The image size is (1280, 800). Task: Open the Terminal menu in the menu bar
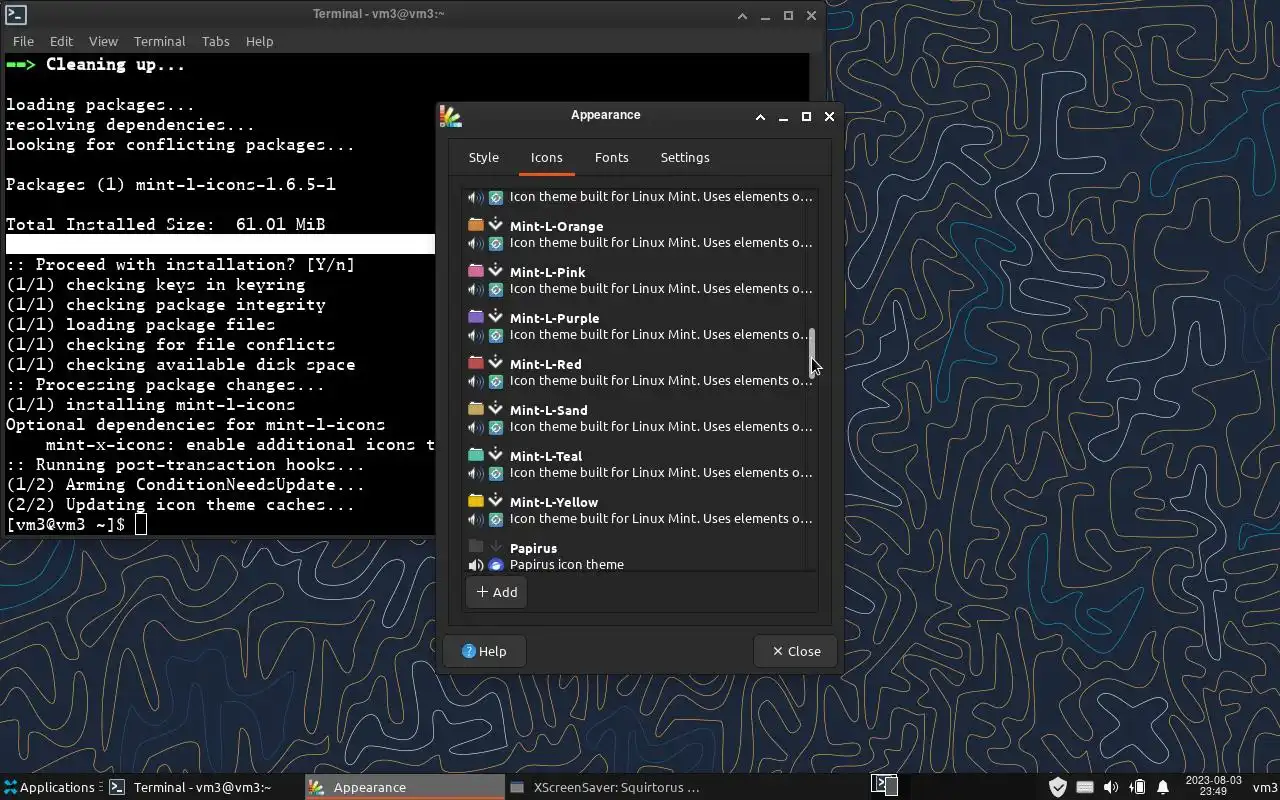coord(159,41)
